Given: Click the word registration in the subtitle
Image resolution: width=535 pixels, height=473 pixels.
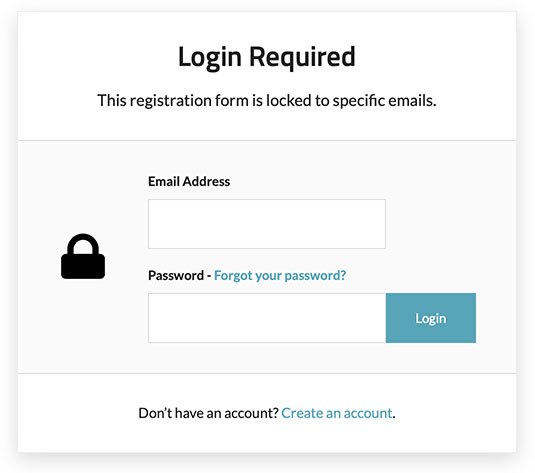Looking at the screenshot, I should (171, 101).
